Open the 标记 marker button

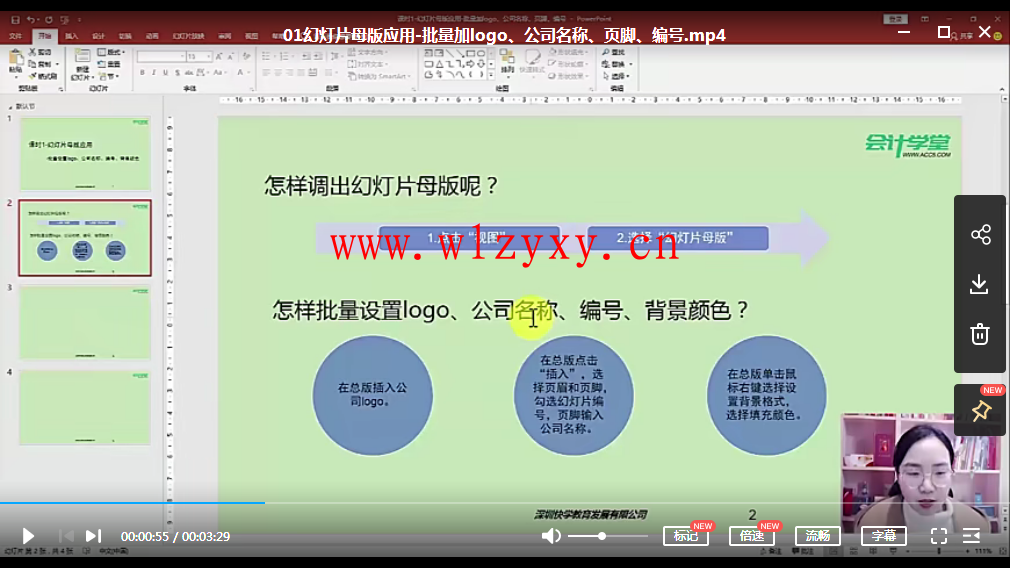pos(686,536)
